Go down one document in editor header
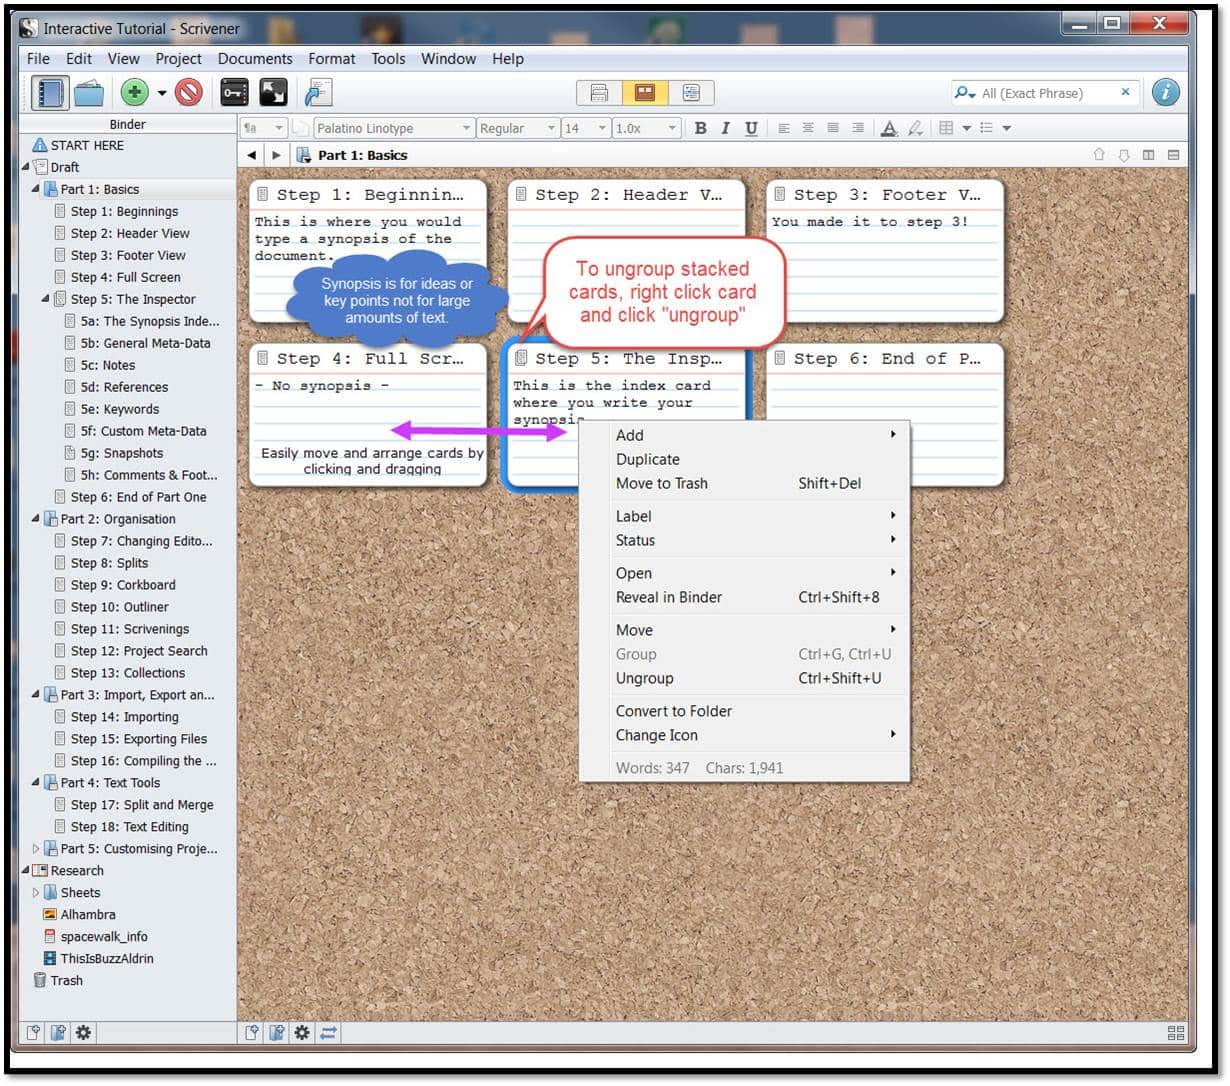This screenshot has height=1086, width=1230. click(1124, 155)
